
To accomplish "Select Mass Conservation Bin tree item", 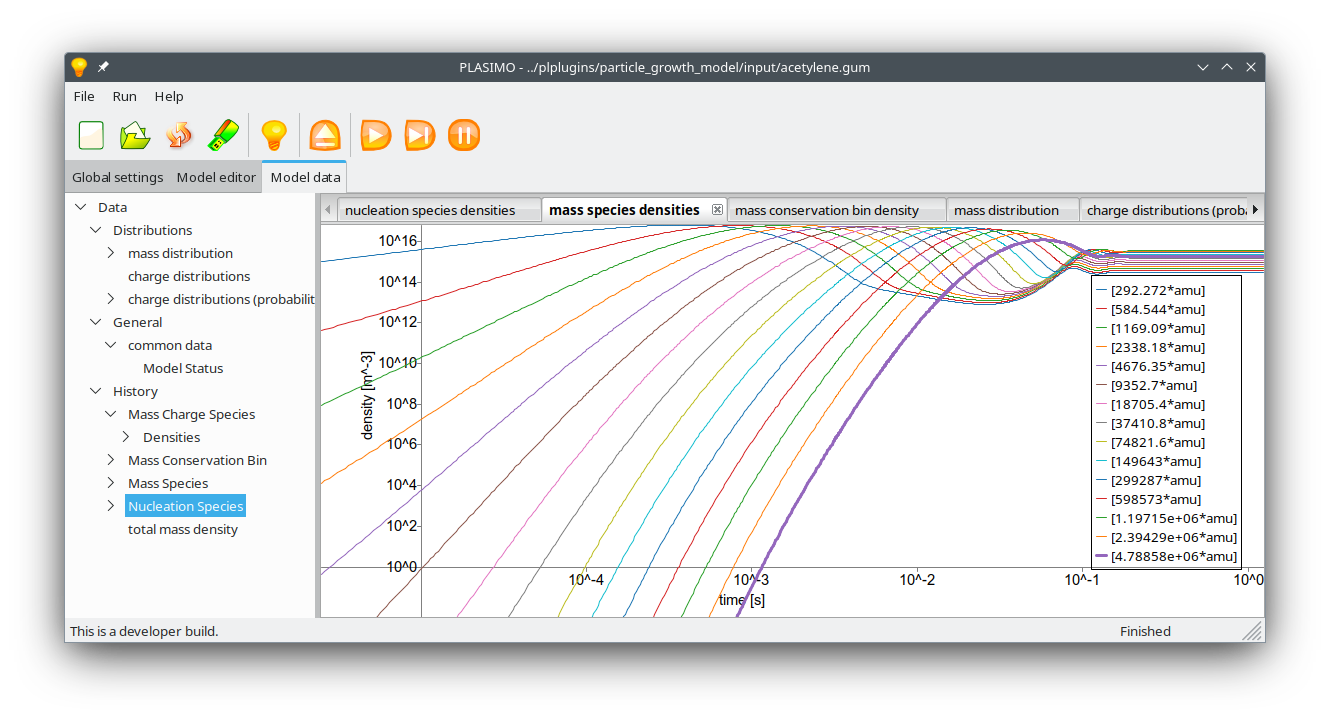I will (x=197, y=460).
